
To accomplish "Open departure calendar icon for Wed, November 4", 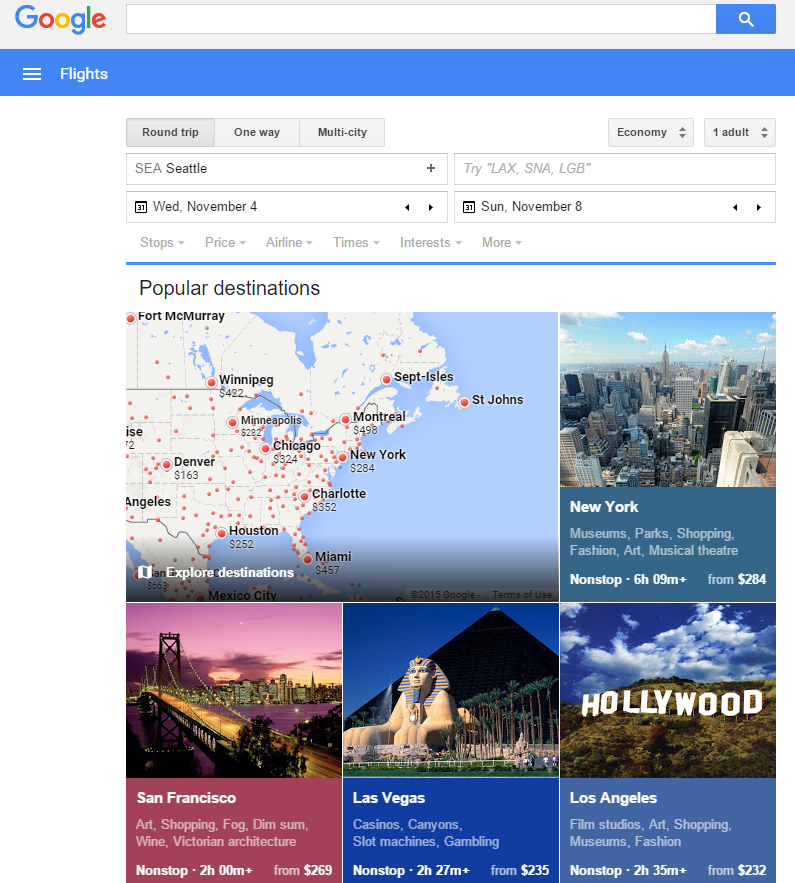I will click(141, 207).
